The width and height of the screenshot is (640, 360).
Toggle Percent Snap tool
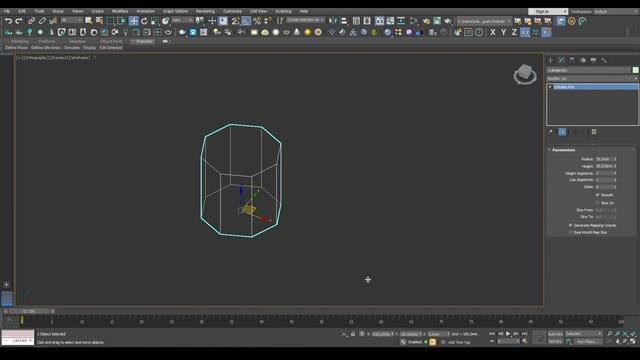[257, 21]
